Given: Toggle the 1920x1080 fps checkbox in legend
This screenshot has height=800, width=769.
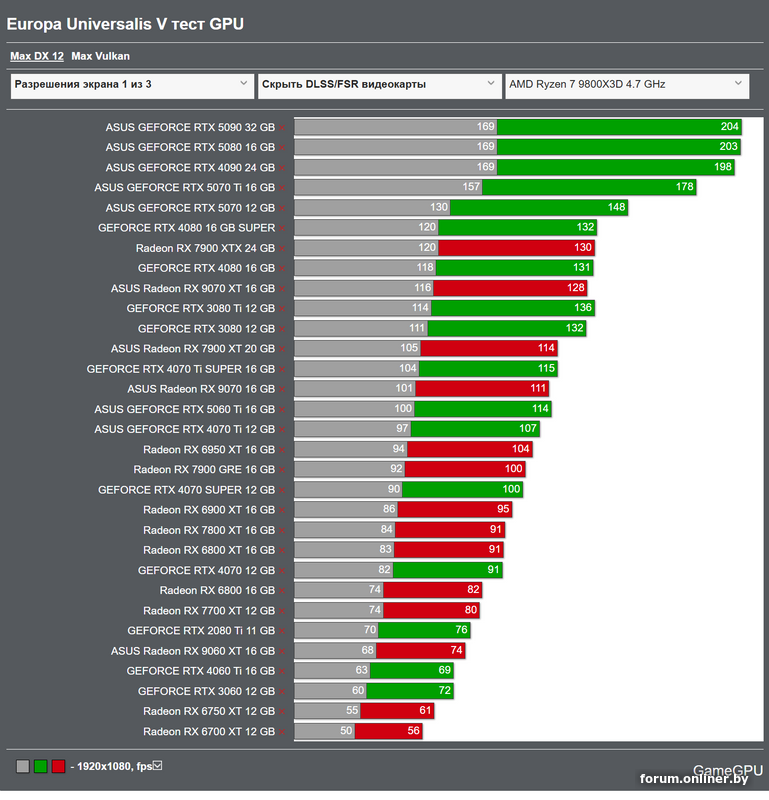Looking at the screenshot, I should 158,765.
